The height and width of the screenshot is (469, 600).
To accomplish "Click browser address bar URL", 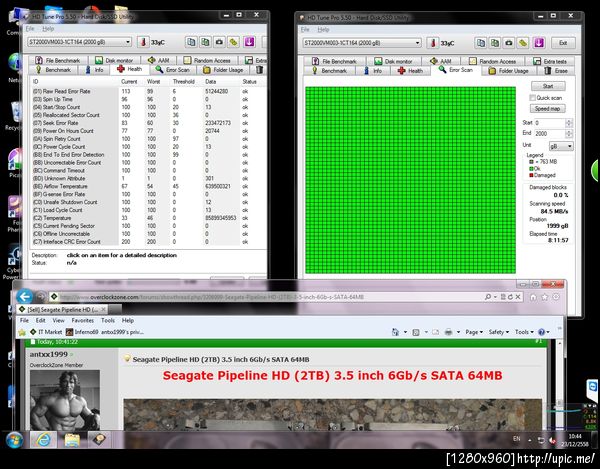I will click(x=212, y=297).
